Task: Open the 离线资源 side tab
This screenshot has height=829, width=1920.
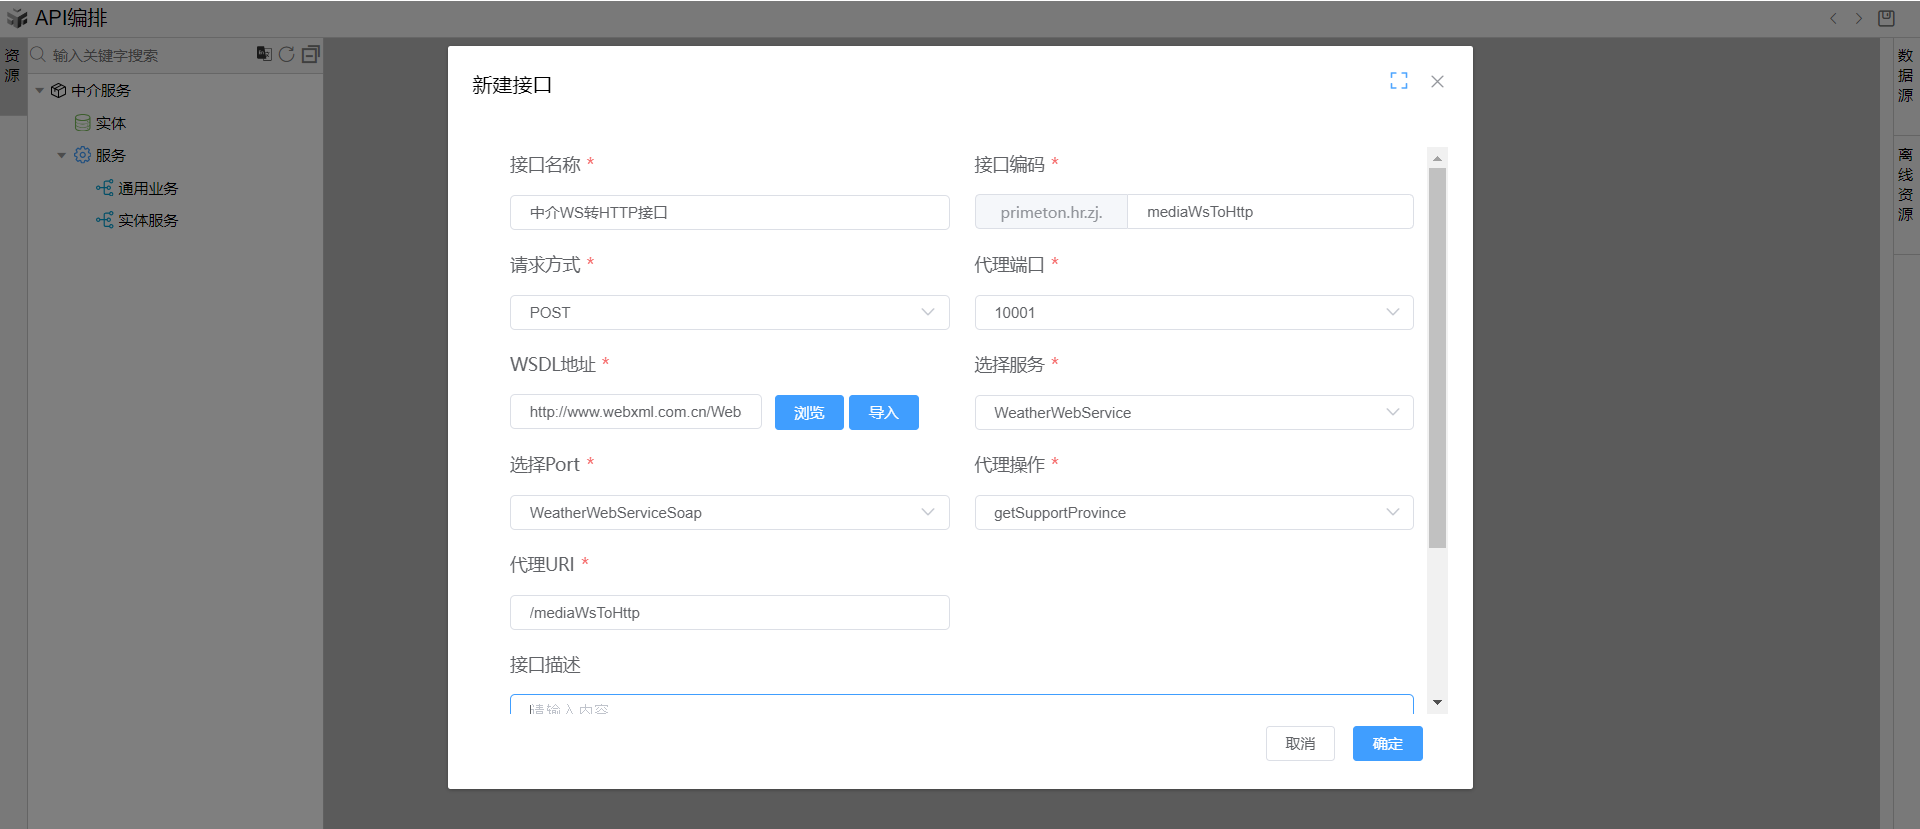Action: tap(1905, 185)
